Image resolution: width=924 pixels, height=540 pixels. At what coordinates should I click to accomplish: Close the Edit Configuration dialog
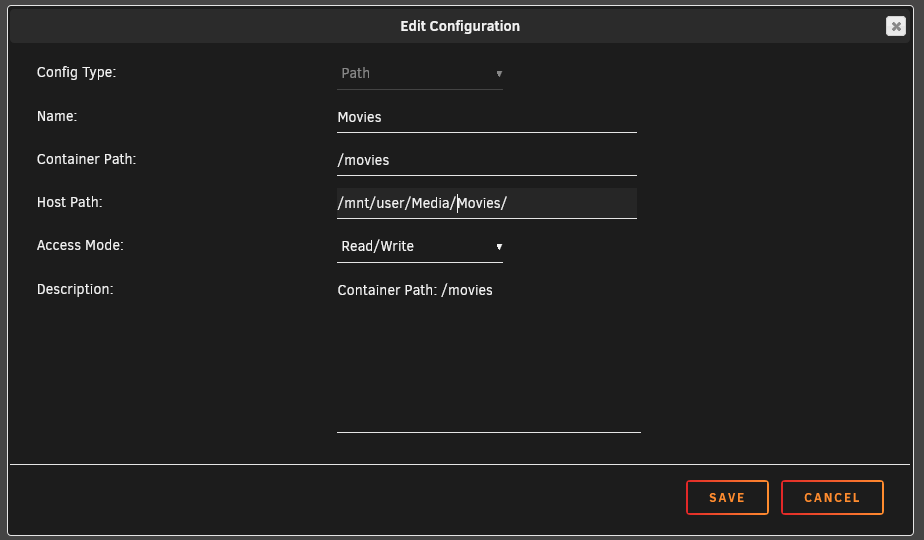[x=895, y=26]
